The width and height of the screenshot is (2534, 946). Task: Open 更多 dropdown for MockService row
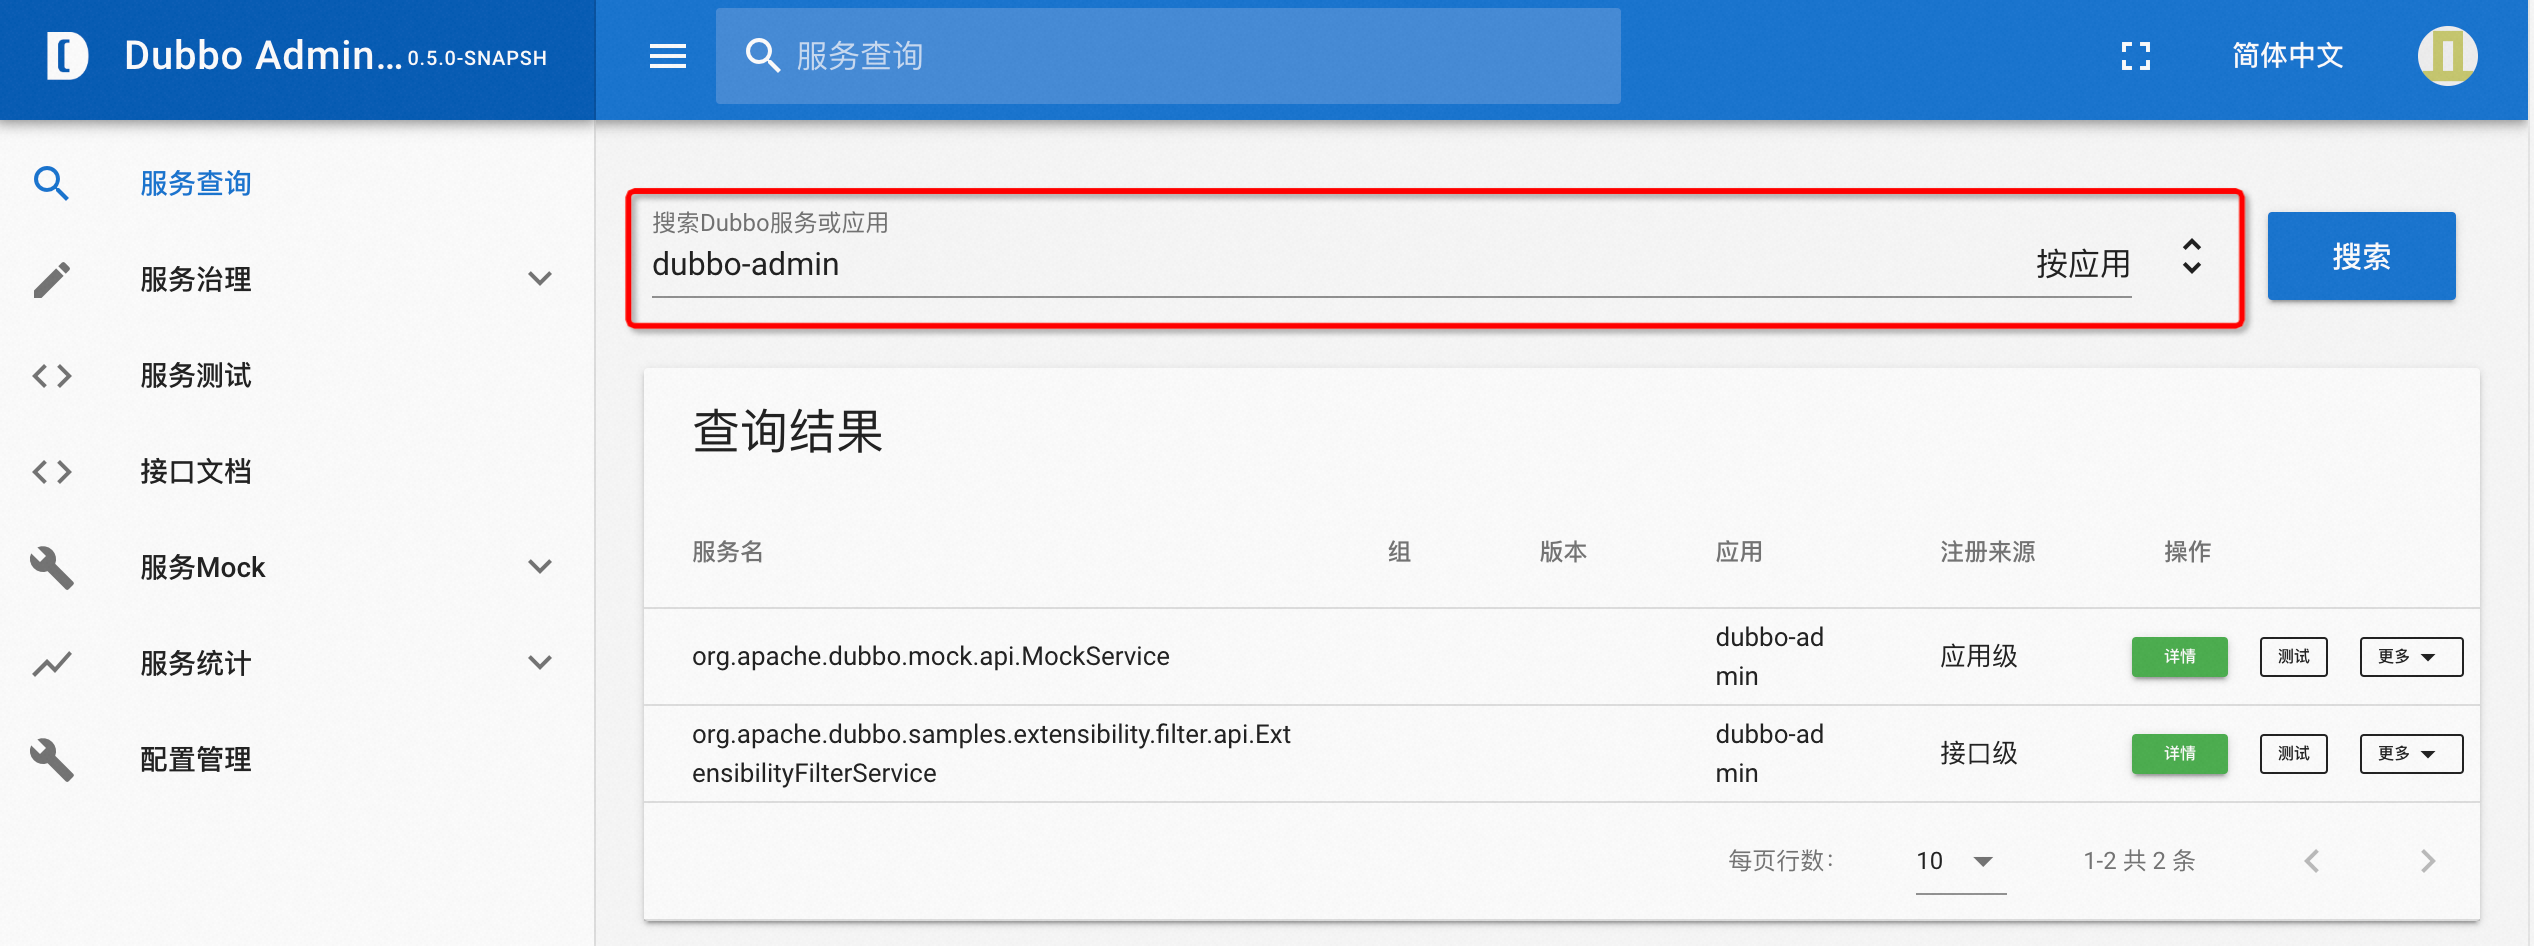click(x=2410, y=657)
